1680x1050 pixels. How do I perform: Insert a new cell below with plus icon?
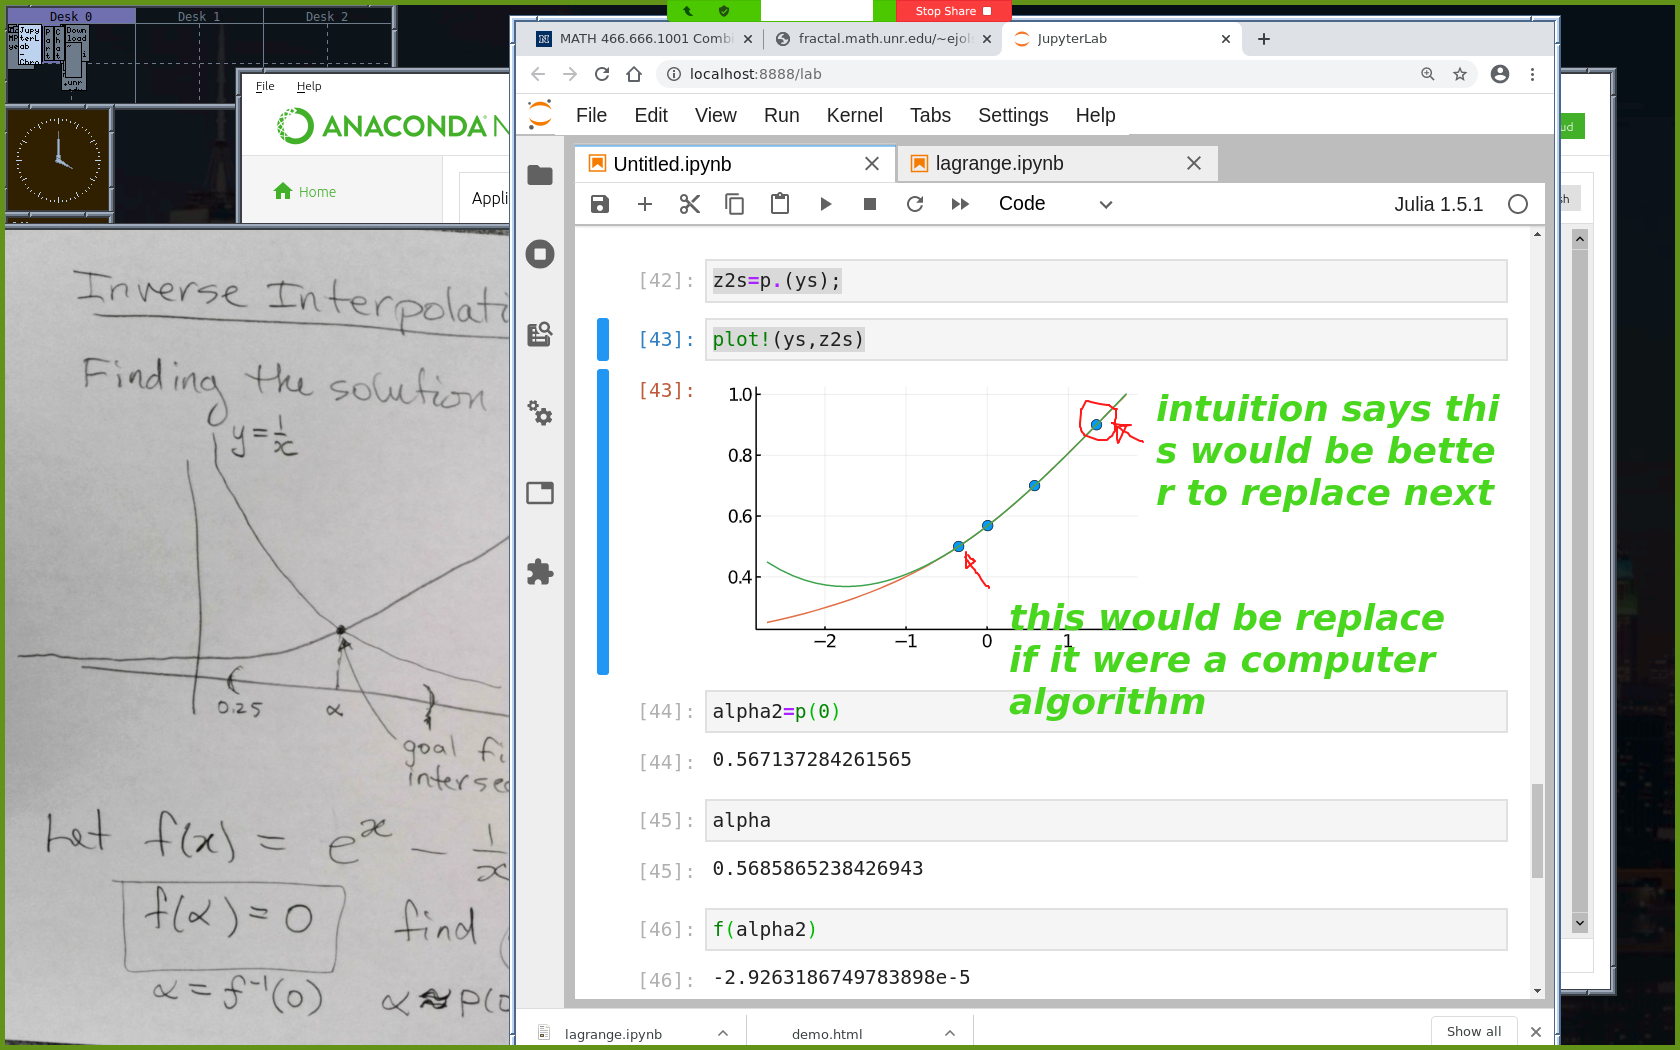pyautogui.click(x=645, y=204)
